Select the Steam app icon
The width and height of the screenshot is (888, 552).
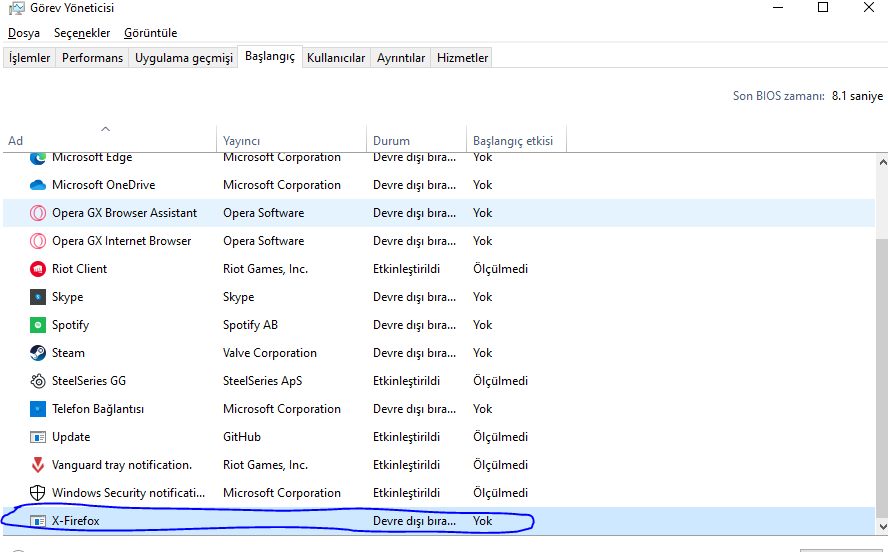click(38, 353)
